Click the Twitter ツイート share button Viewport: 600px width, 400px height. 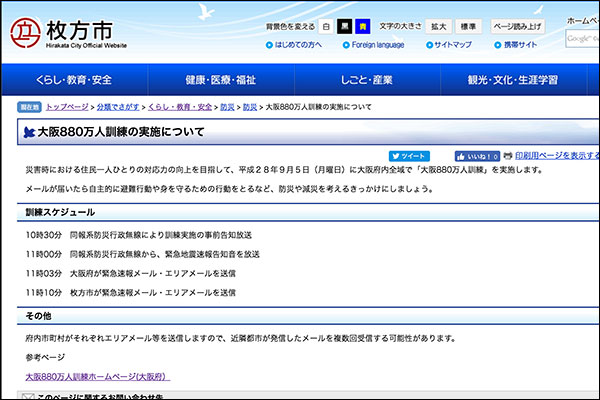pos(409,156)
